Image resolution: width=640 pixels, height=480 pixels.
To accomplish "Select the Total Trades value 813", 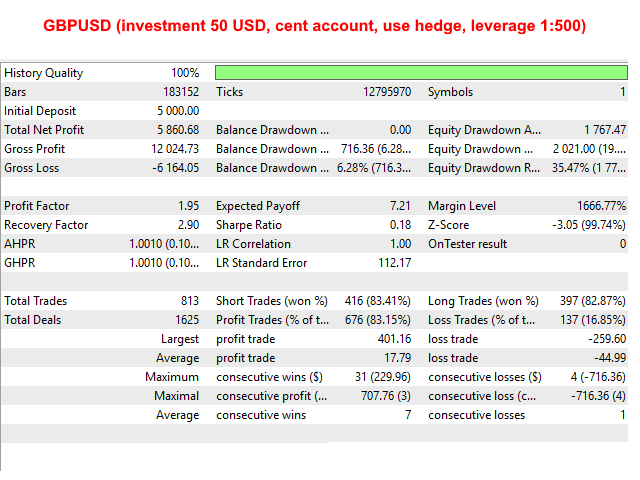I will (188, 301).
